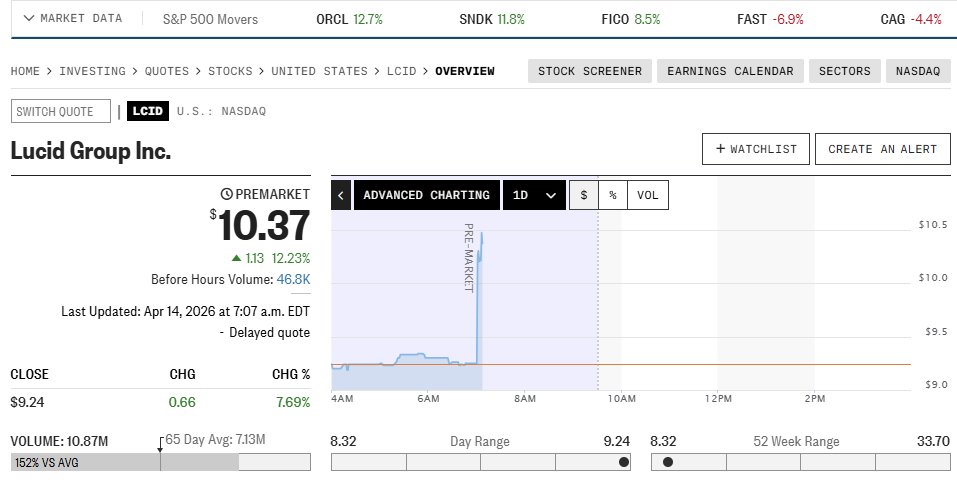Switch chart to dollar view

point(583,195)
